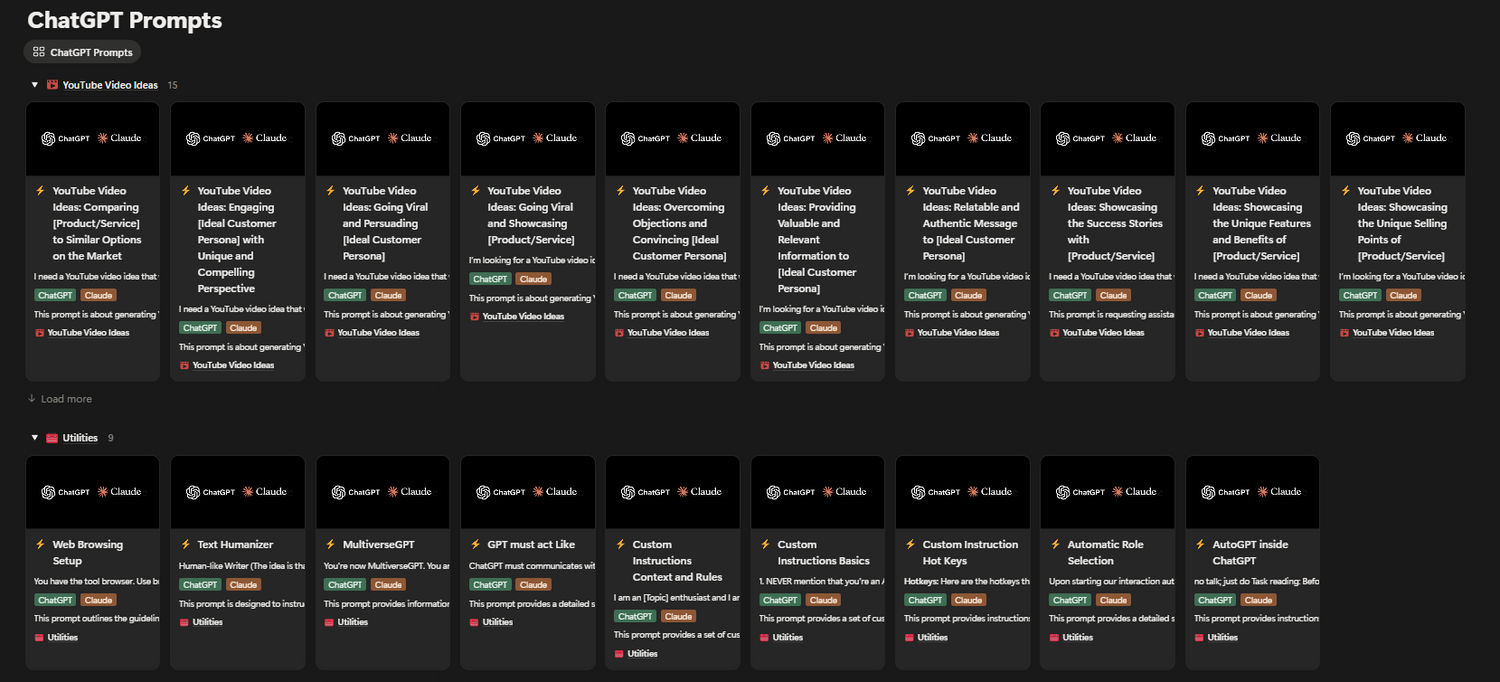Screen dimensions: 1500x682
Task: Collapse the Utilities group triangle
Action: [x=35, y=438]
